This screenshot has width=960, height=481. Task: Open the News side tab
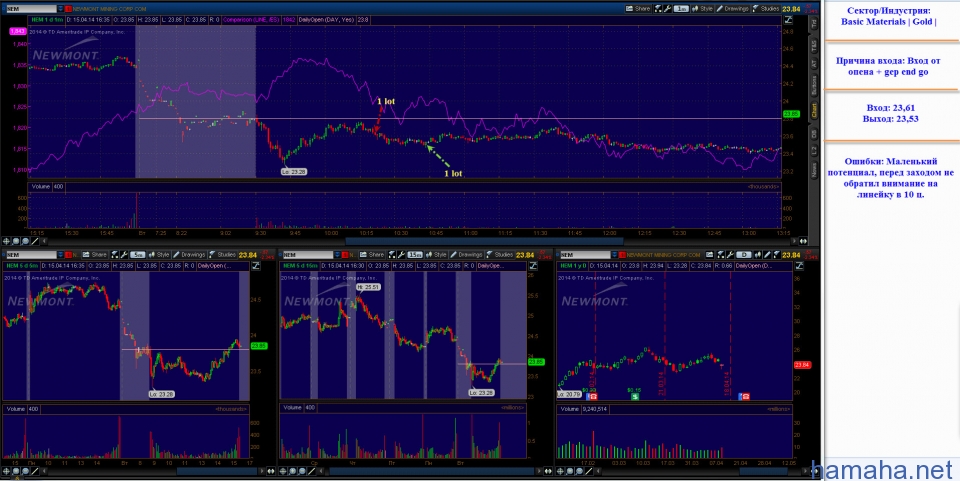click(x=814, y=170)
